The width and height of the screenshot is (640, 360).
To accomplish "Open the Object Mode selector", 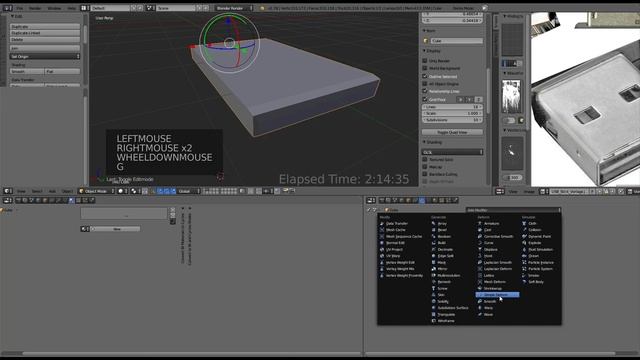I will click(96, 191).
